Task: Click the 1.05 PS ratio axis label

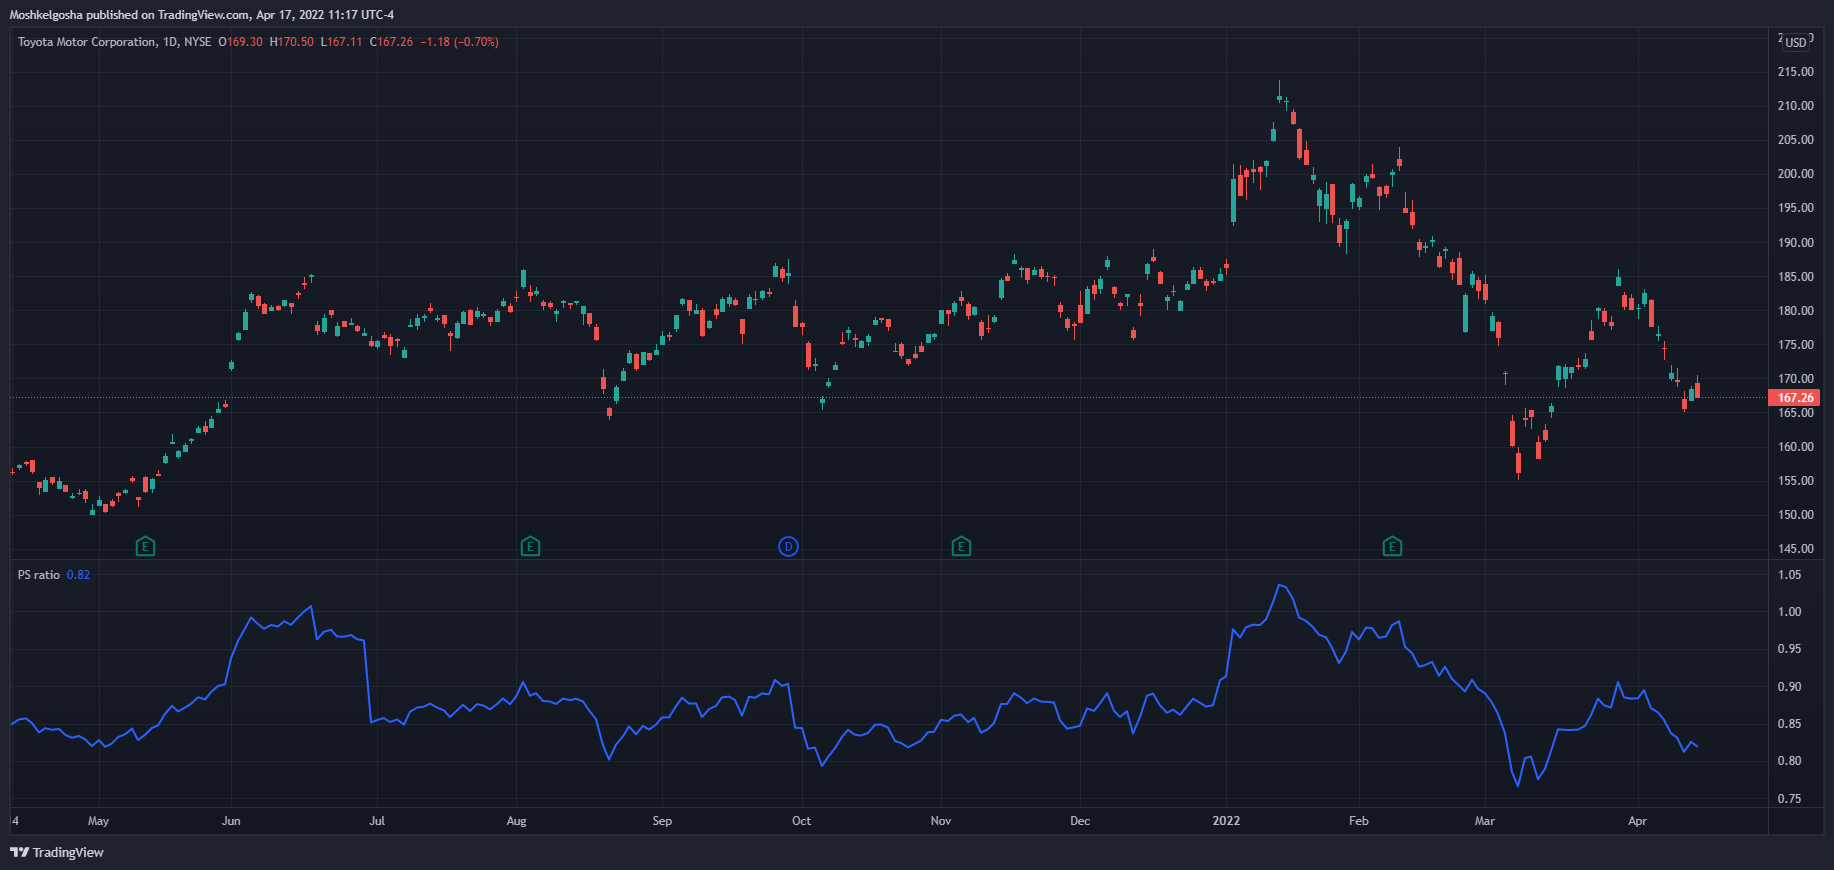Action: click(1789, 575)
